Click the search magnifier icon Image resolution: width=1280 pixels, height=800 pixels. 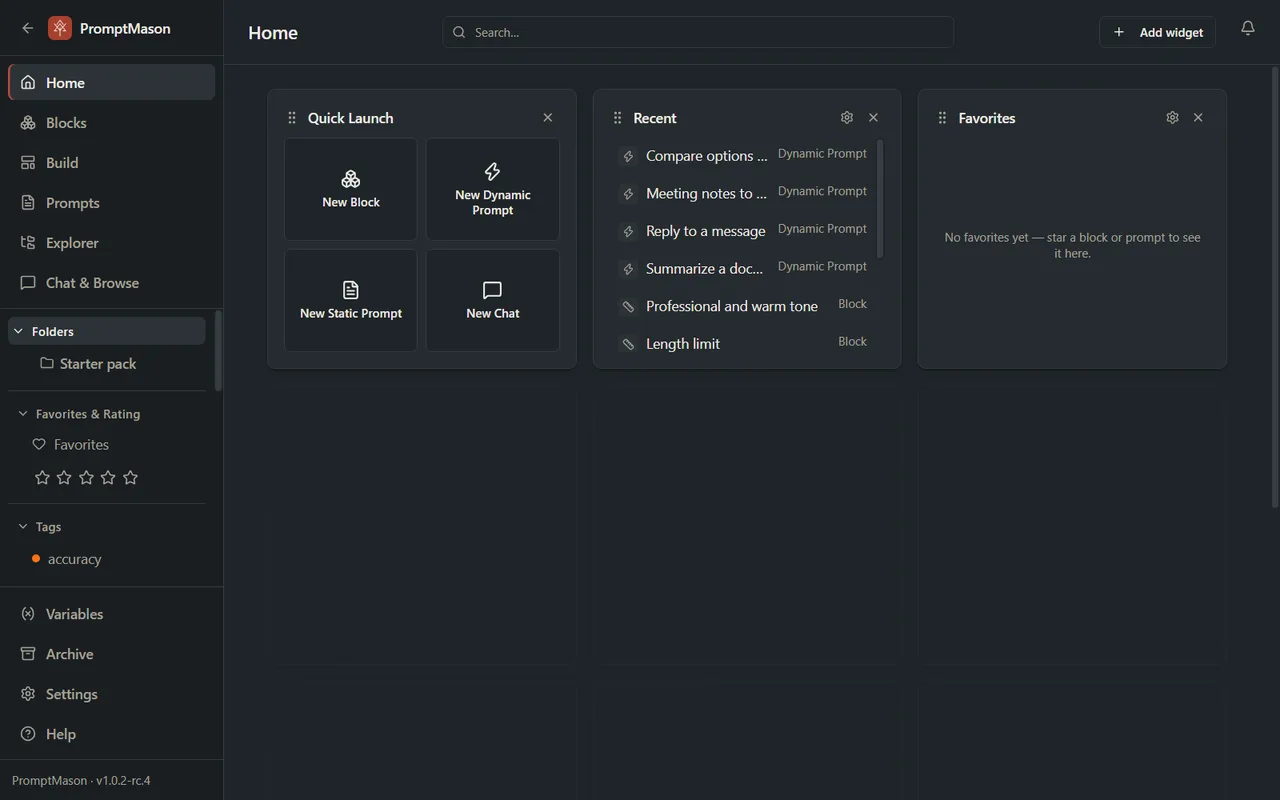coord(459,32)
